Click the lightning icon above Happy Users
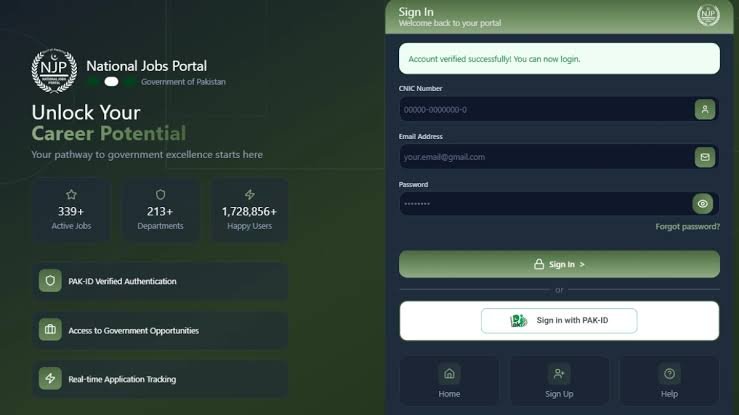The height and width of the screenshot is (415, 739). [x=249, y=195]
